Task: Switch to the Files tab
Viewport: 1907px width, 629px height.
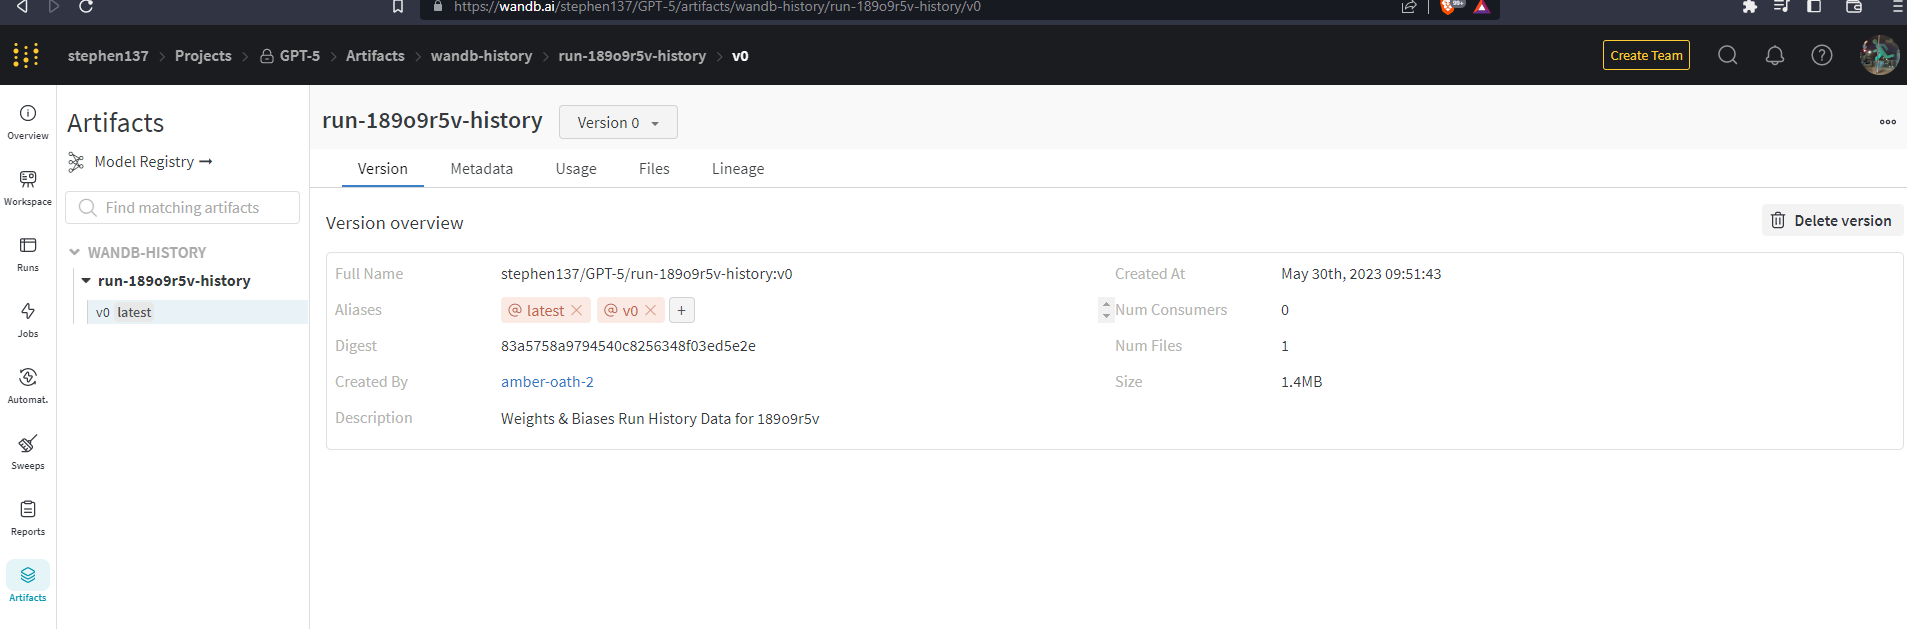Action: click(654, 169)
